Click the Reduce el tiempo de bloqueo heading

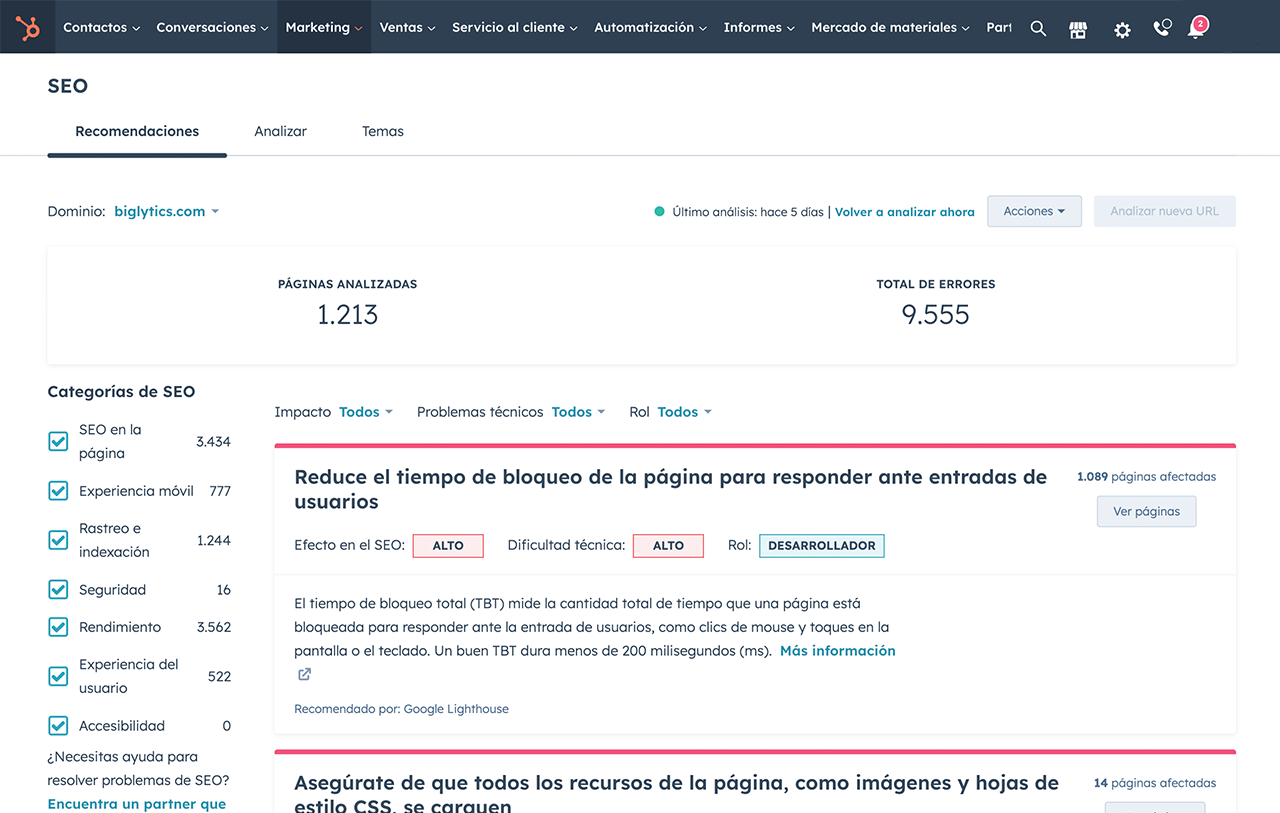click(670, 489)
